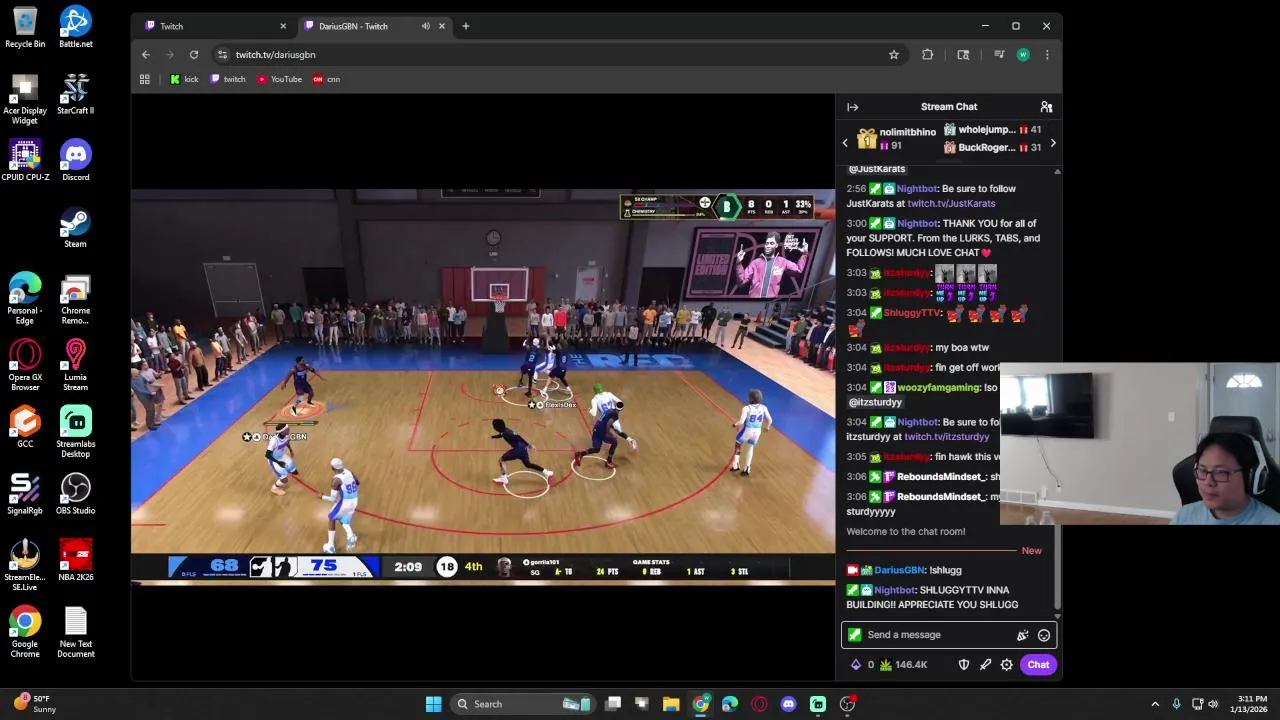Open the chat power-ups sparkle icon
The image size is (1280, 720).
point(1022,635)
